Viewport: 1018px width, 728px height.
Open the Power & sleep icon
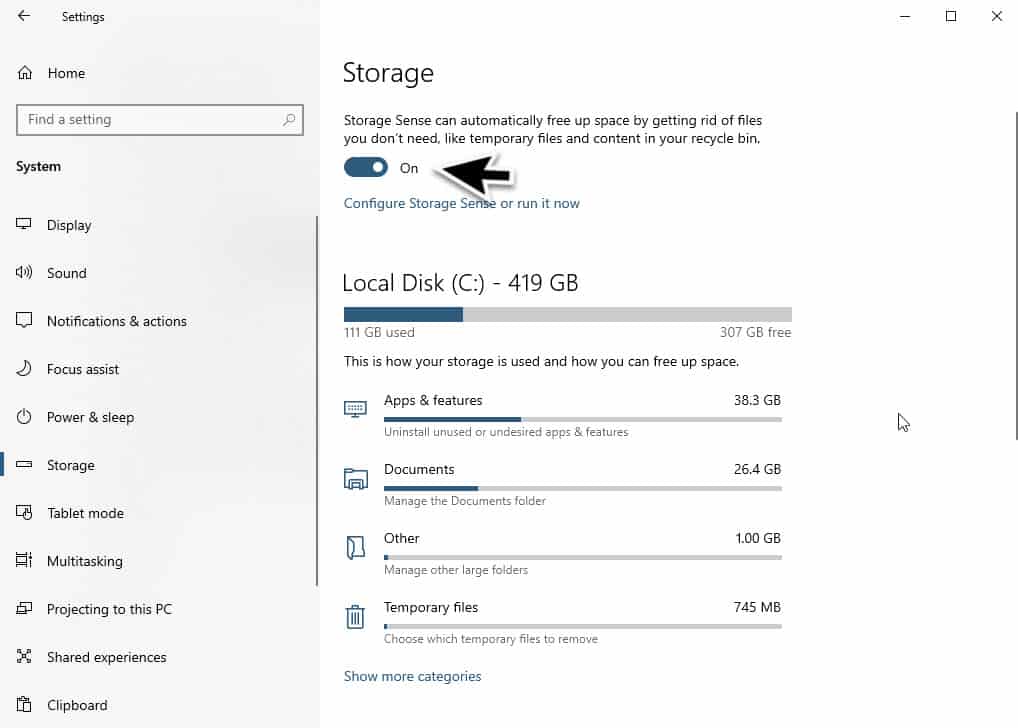[23, 417]
